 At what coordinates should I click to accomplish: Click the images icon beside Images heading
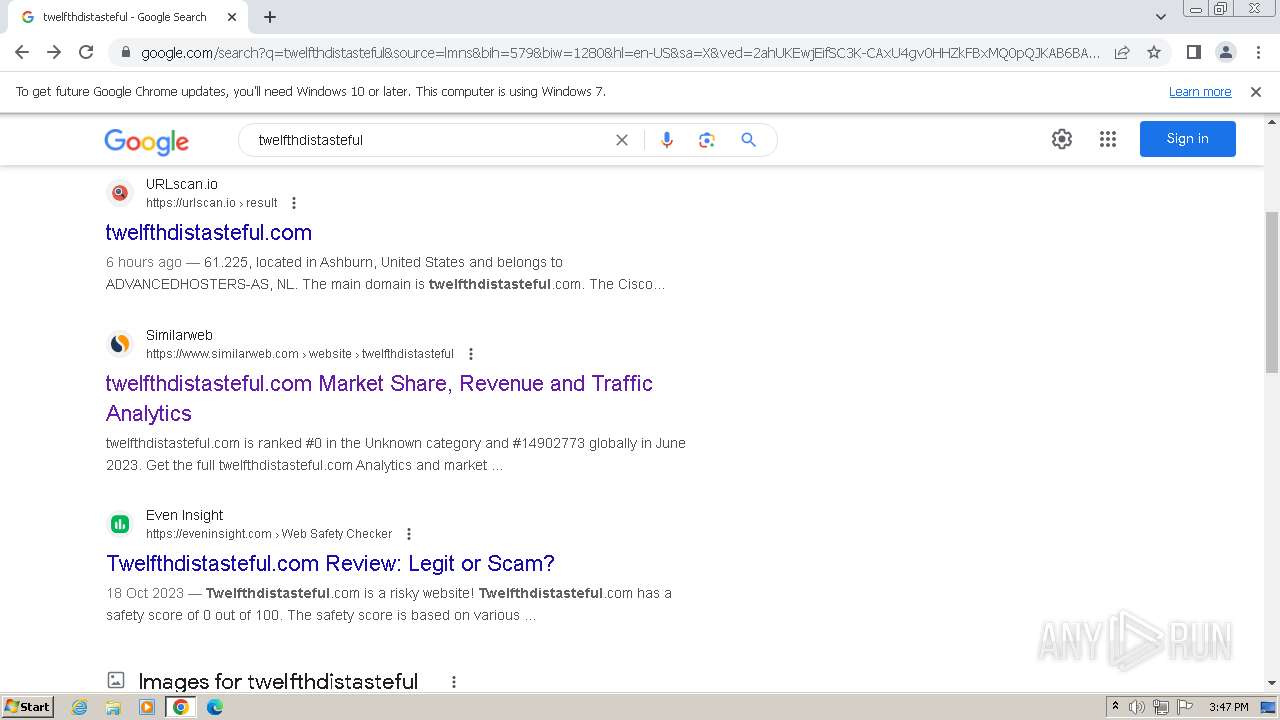(x=116, y=680)
